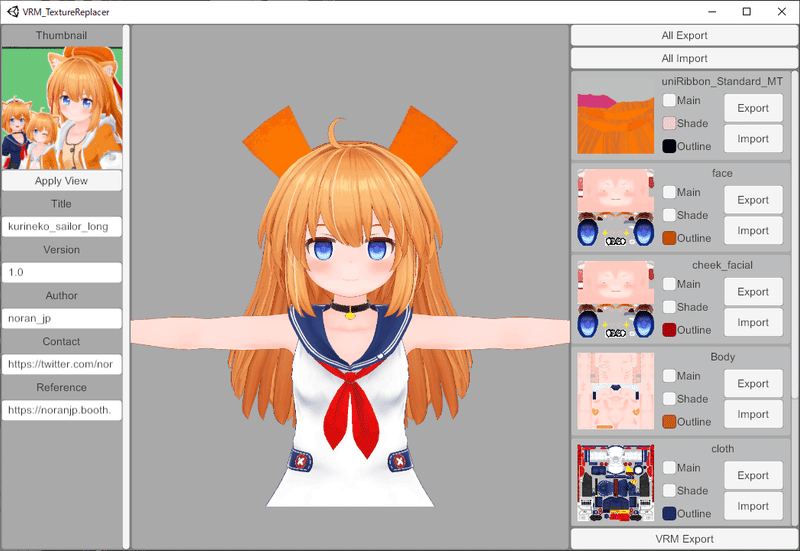Focus the Version field showing 1.0
The height and width of the screenshot is (551, 800).
tap(62, 272)
